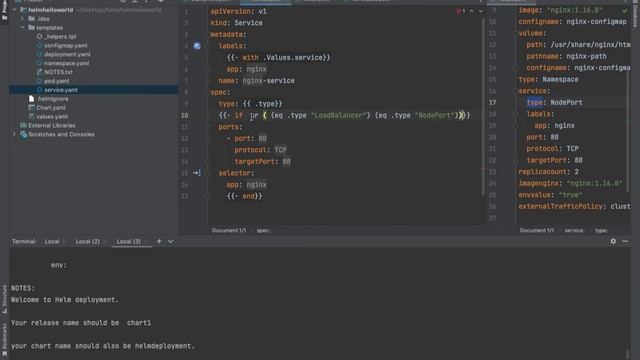
Task: Open the Database tool window on right edge
Action: [x=636, y=14]
